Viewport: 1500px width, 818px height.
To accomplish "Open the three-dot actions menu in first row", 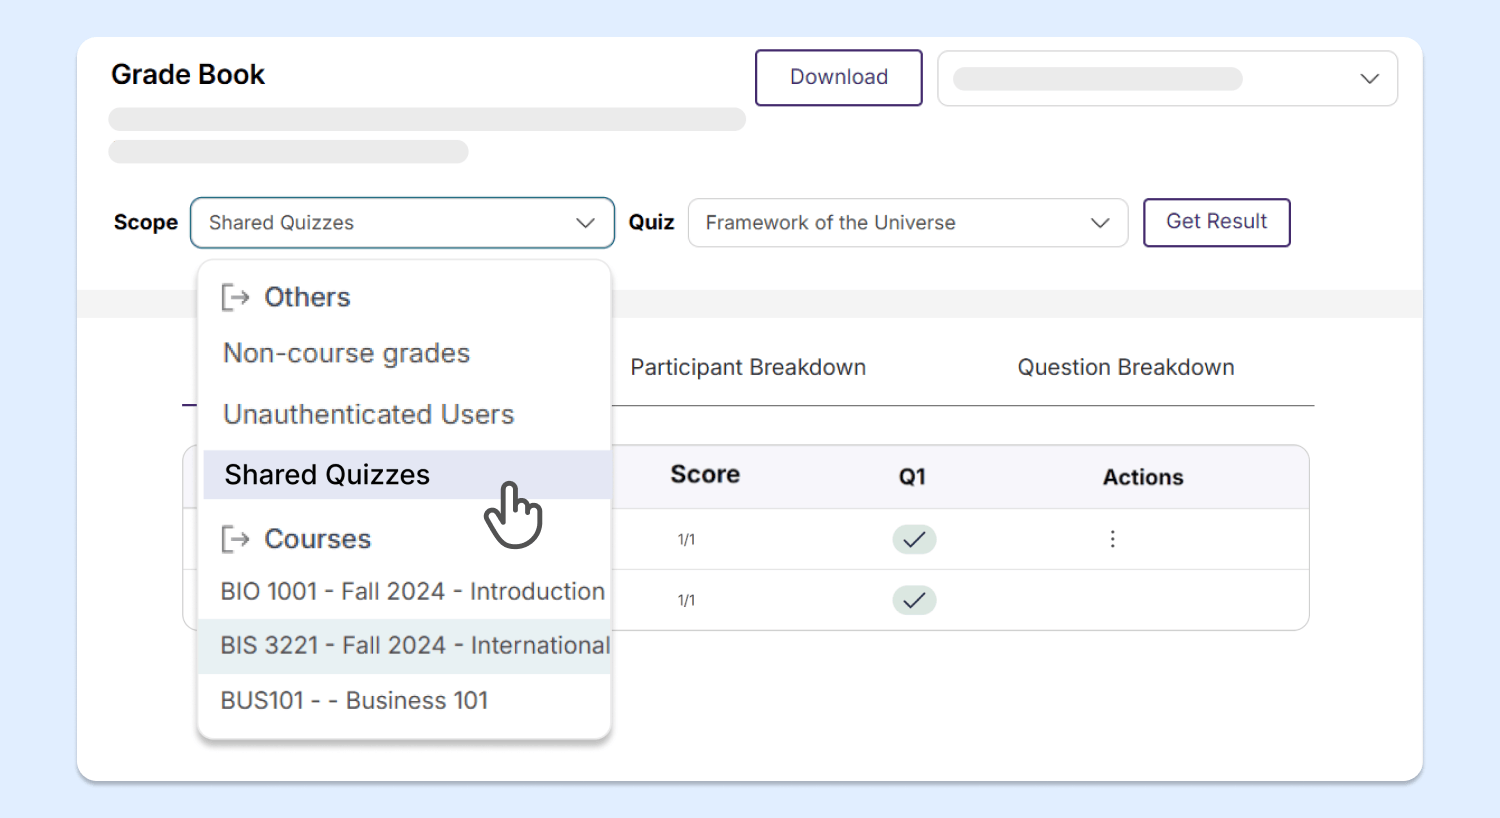I will click(1112, 539).
